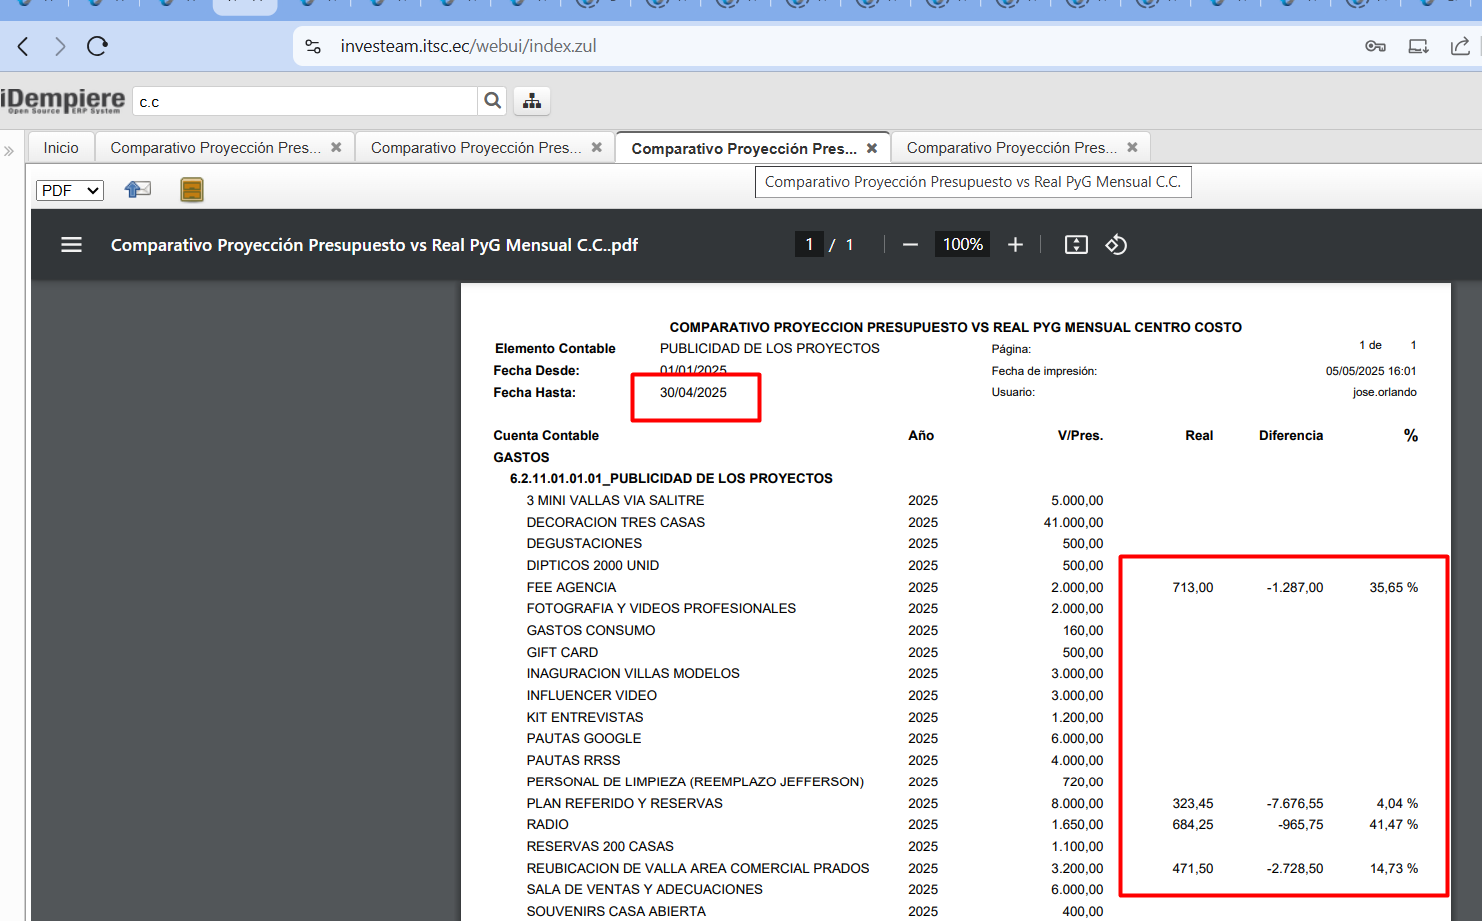
Task: Open the menu tree hierarchy icon
Action: click(532, 101)
